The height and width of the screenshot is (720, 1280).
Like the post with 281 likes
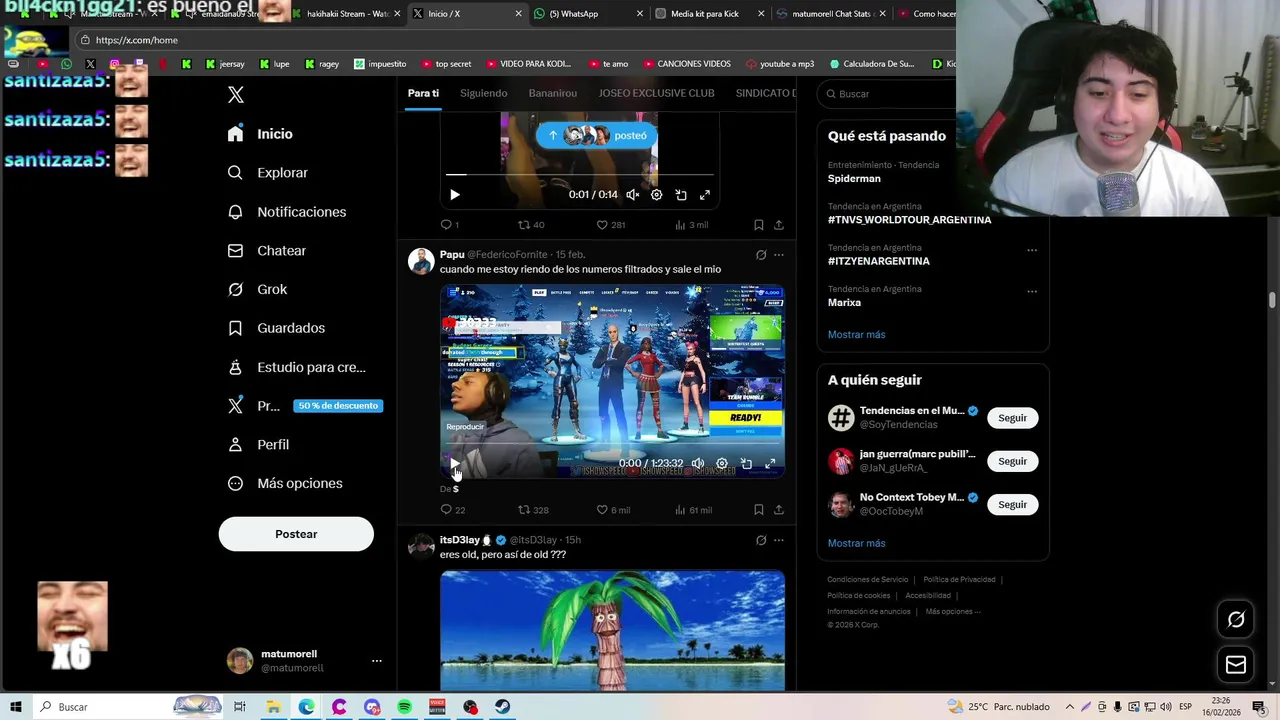pyautogui.click(x=610, y=225)
